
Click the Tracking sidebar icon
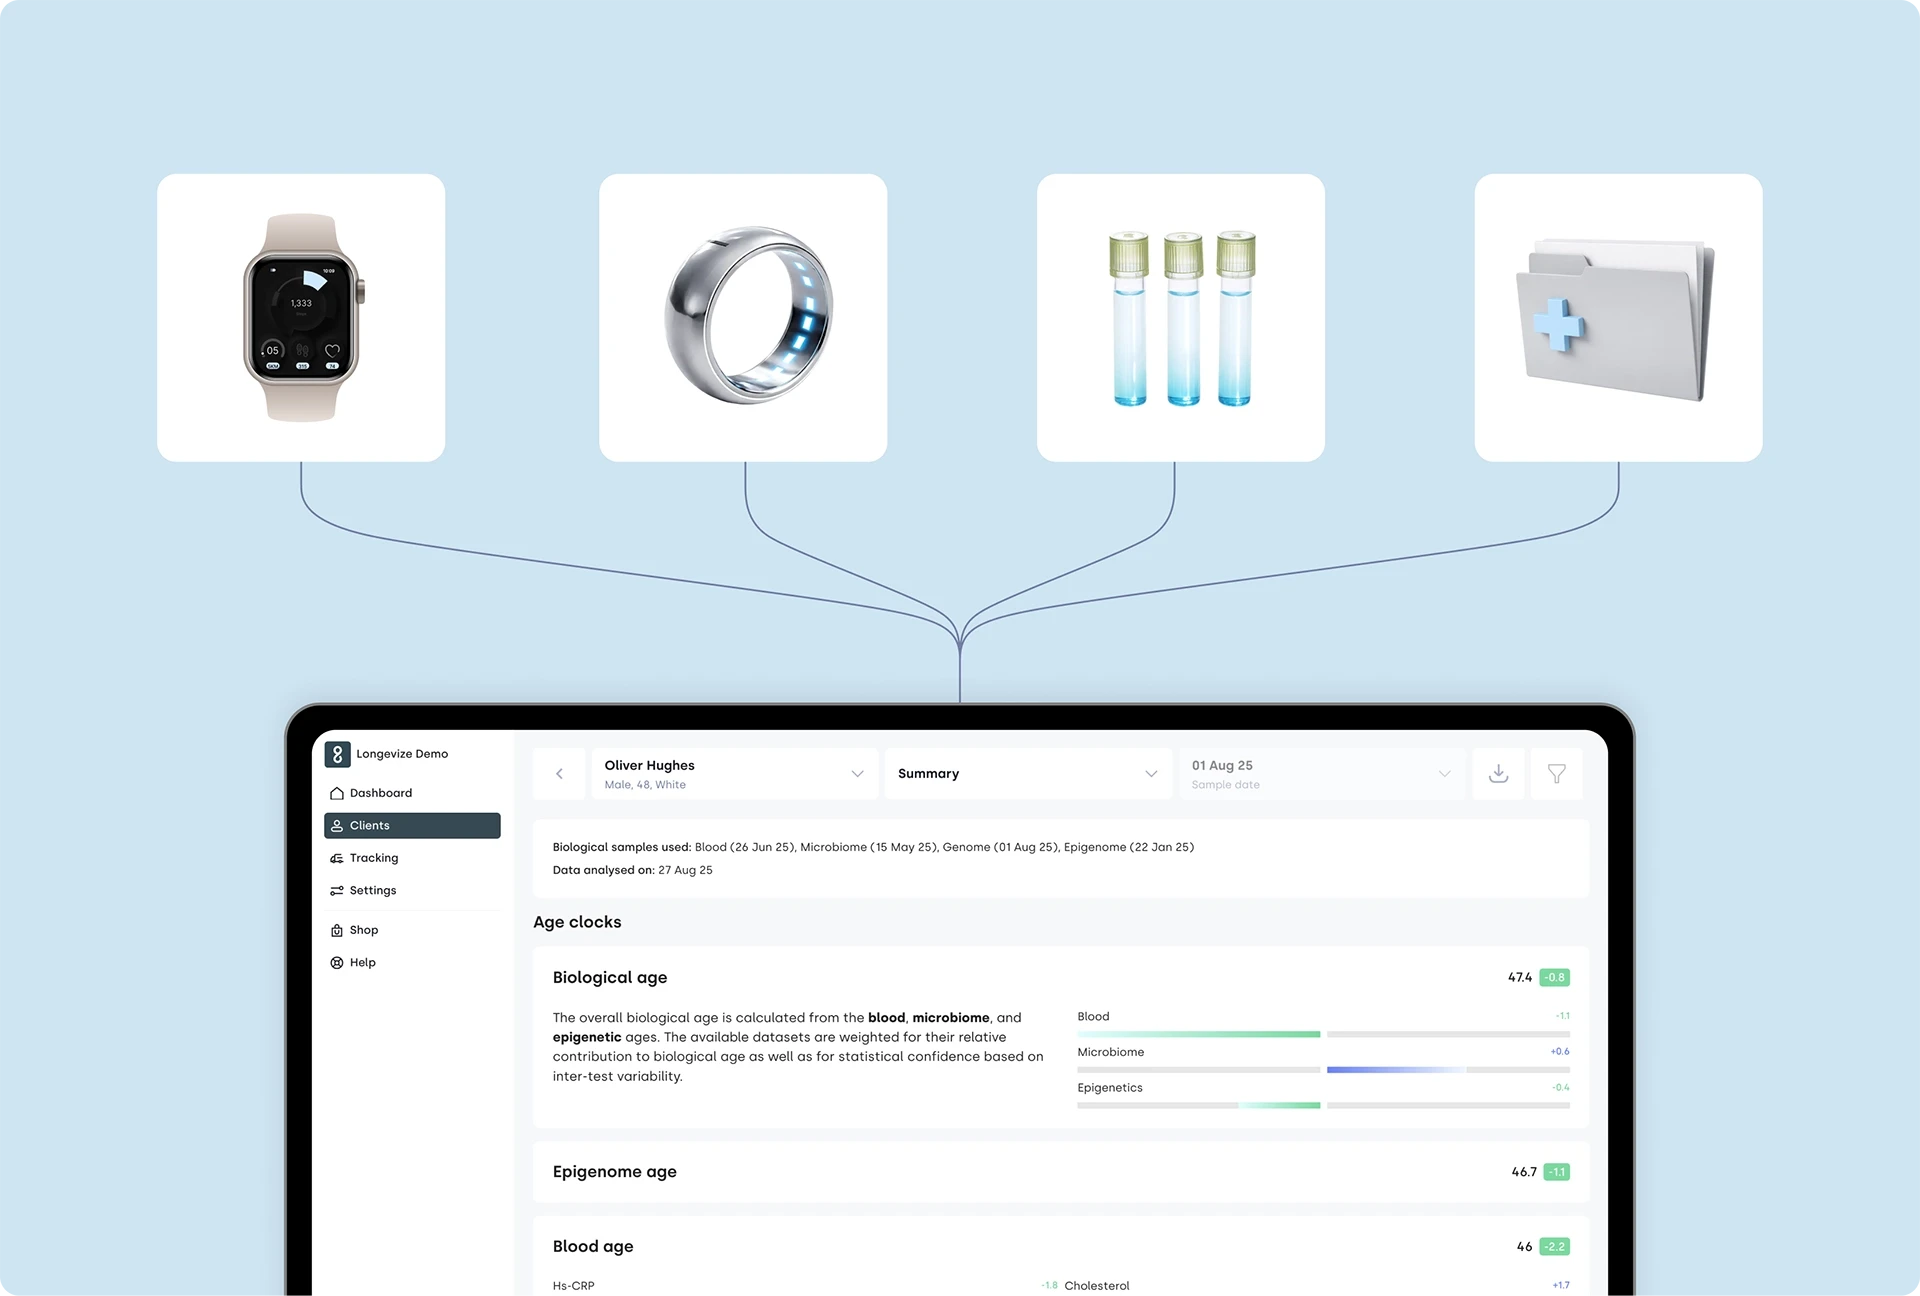pyautogui.click(x=337, y=858)
